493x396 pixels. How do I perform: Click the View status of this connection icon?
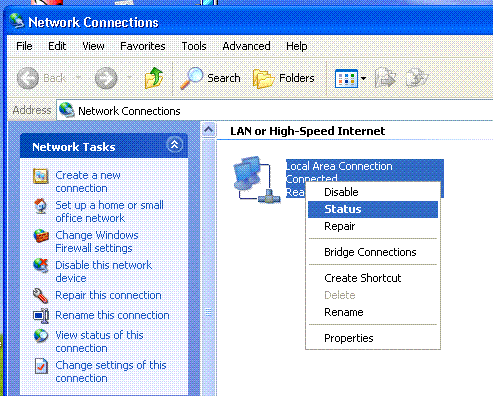click(41, 336)
